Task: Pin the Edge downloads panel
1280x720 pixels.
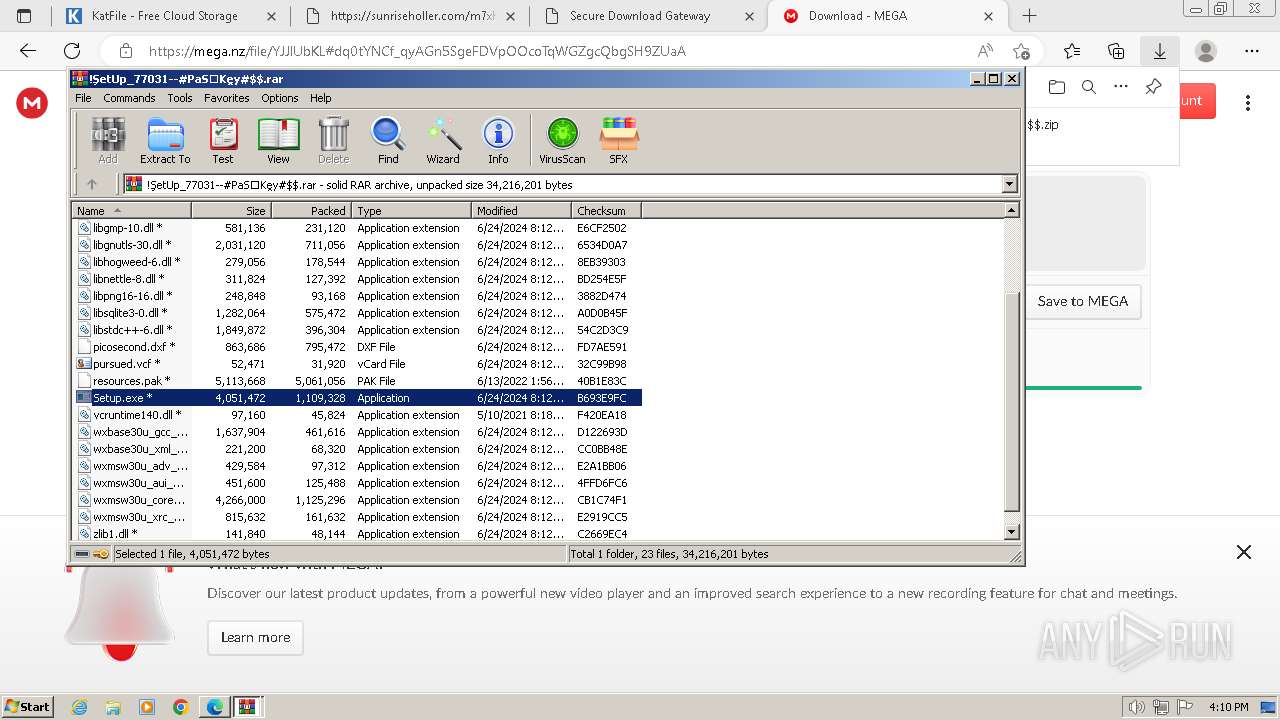Action: click(1153, 87)
